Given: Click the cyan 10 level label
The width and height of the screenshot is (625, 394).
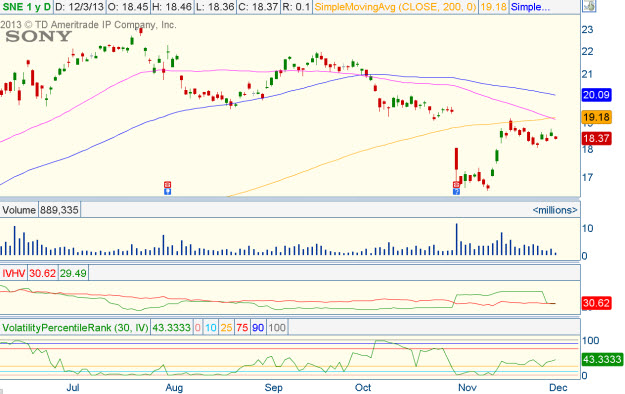Looking at the screenshot, I should pyautogui.click(x=211, y=328).
